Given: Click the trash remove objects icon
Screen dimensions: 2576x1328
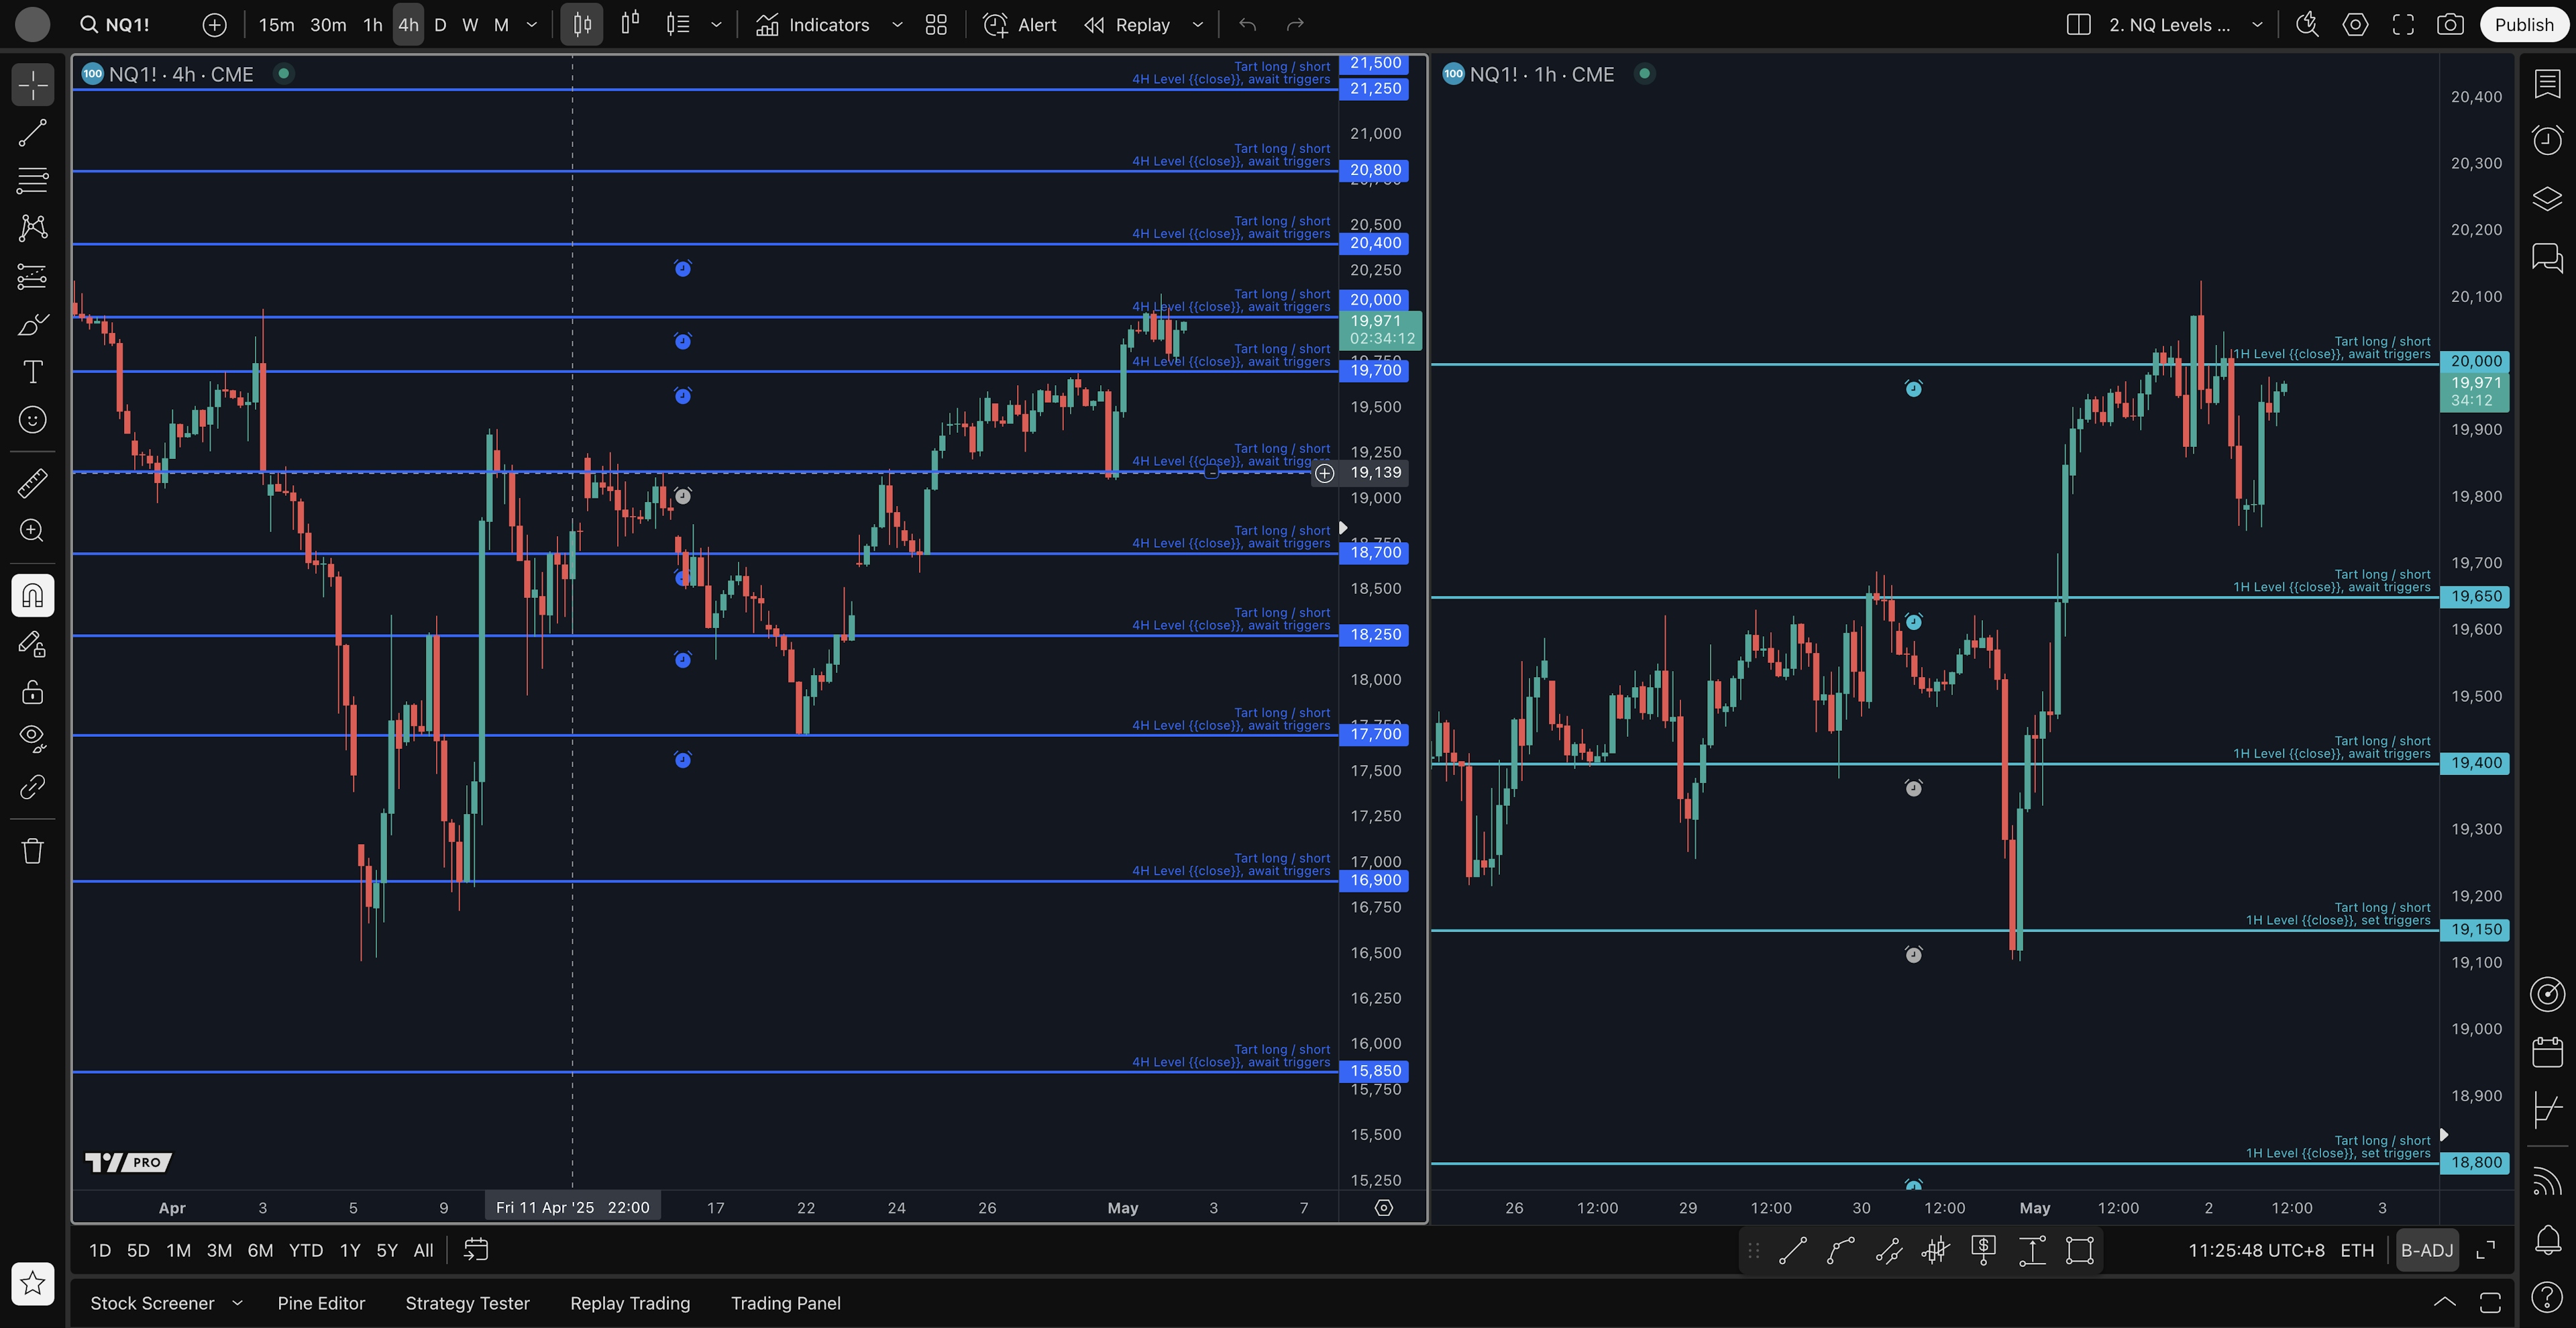Looking at the screenshot, I should pos(32,851).
